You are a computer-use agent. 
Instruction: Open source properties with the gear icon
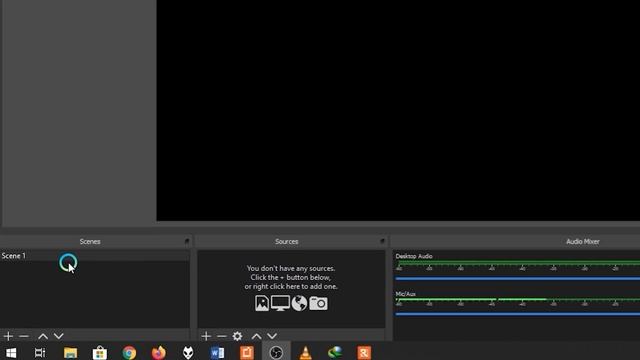[237, 336]
